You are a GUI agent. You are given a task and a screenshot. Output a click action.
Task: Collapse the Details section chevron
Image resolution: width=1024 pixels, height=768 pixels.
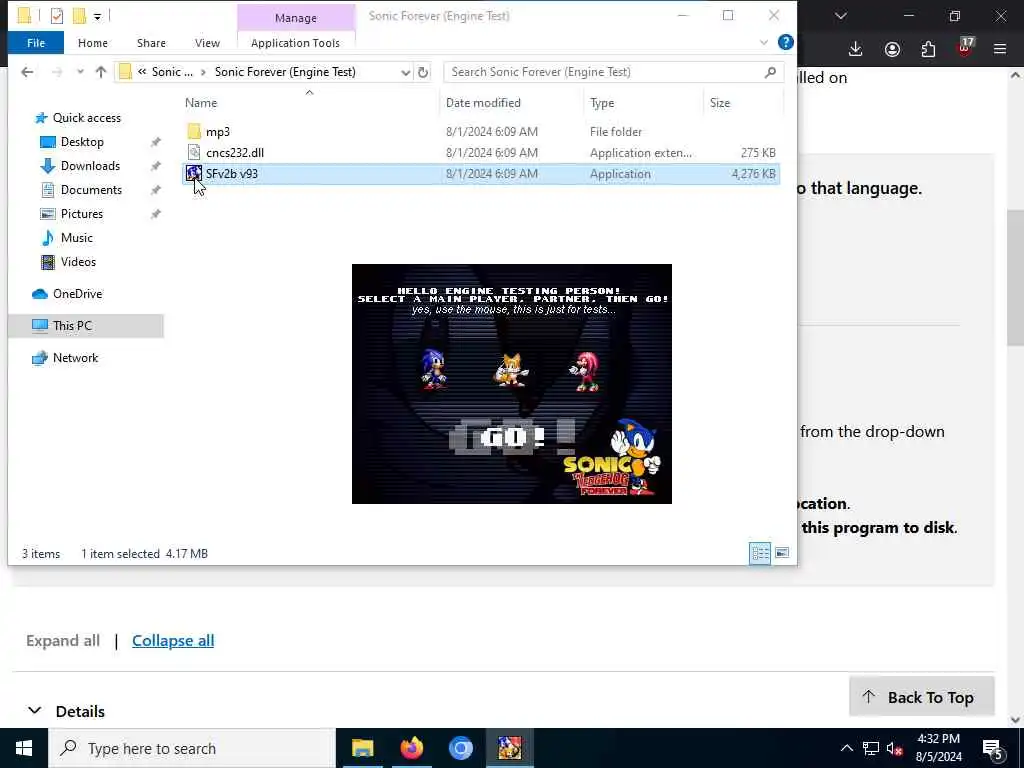(x=35, y=711)
